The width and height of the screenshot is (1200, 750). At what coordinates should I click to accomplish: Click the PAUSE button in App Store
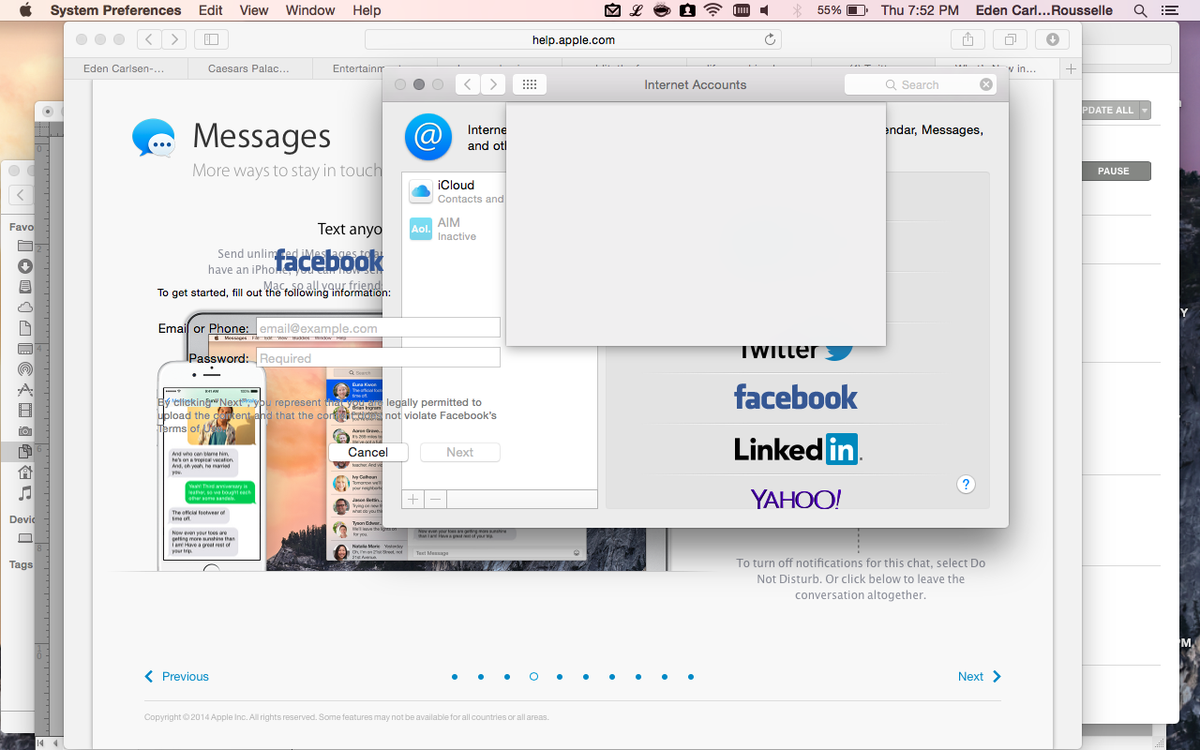click(x=1113, y=171)
